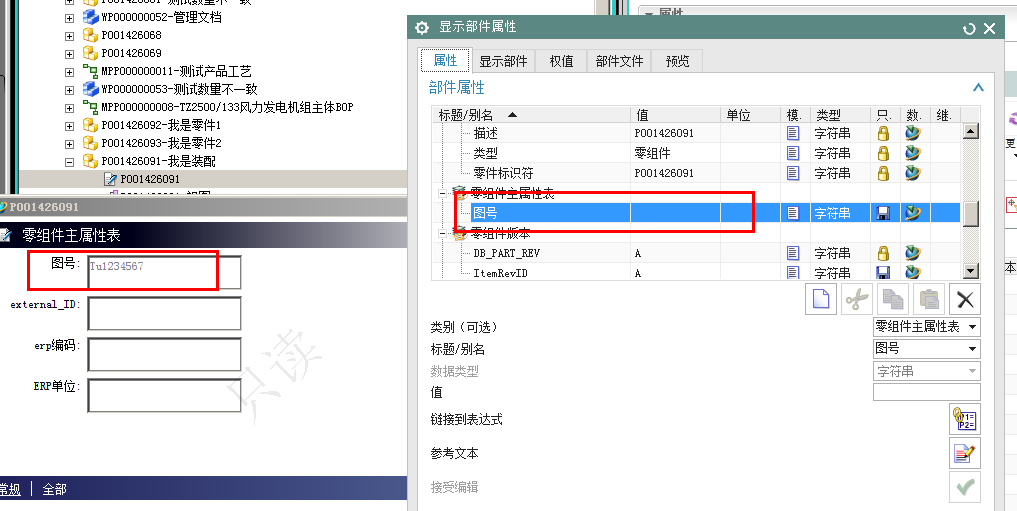Collapse the 零组件版本 group in table
1017x511 pixels.
click(x=443, y=233)
